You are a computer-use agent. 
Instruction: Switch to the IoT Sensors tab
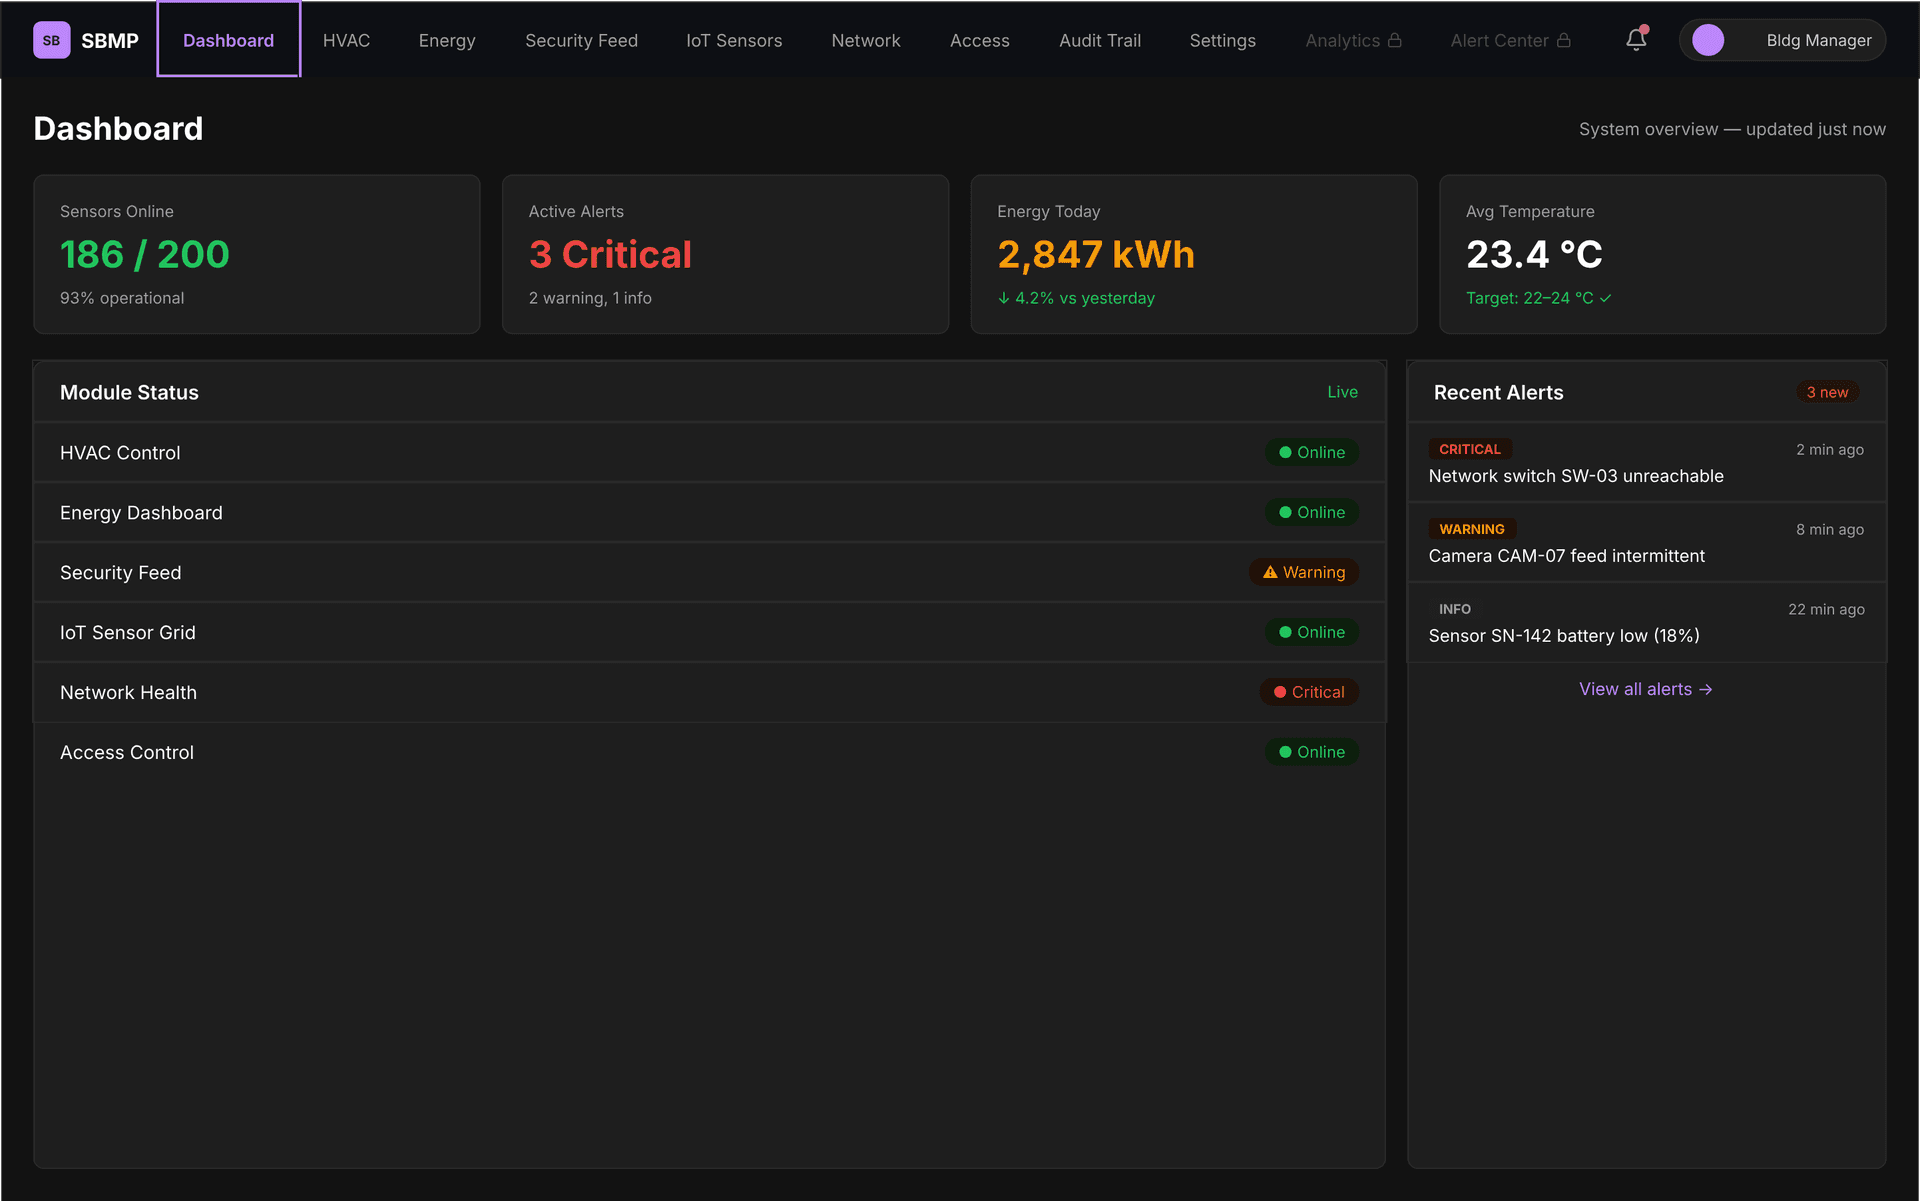(734, 40)
